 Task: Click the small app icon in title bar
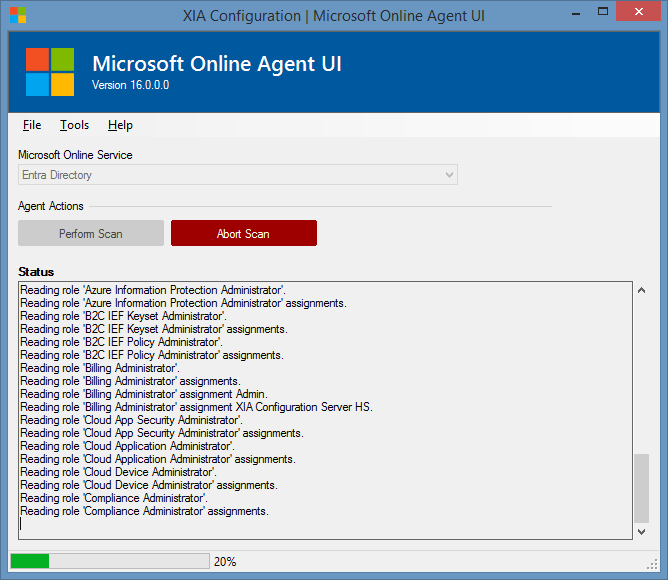point(18,15)
